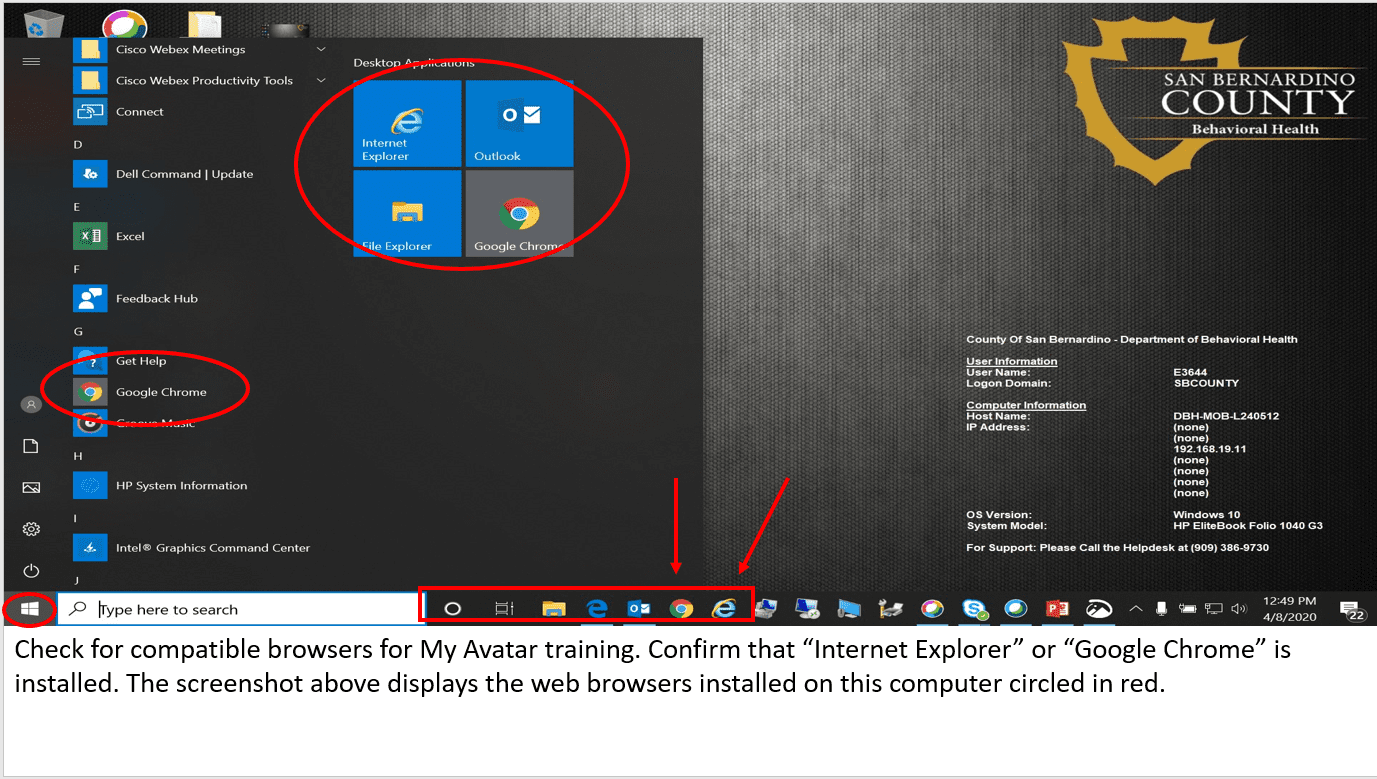Launch the Outlook tile in Start menu
This screenshot has height=779, width=1377.
click(519, 123)
